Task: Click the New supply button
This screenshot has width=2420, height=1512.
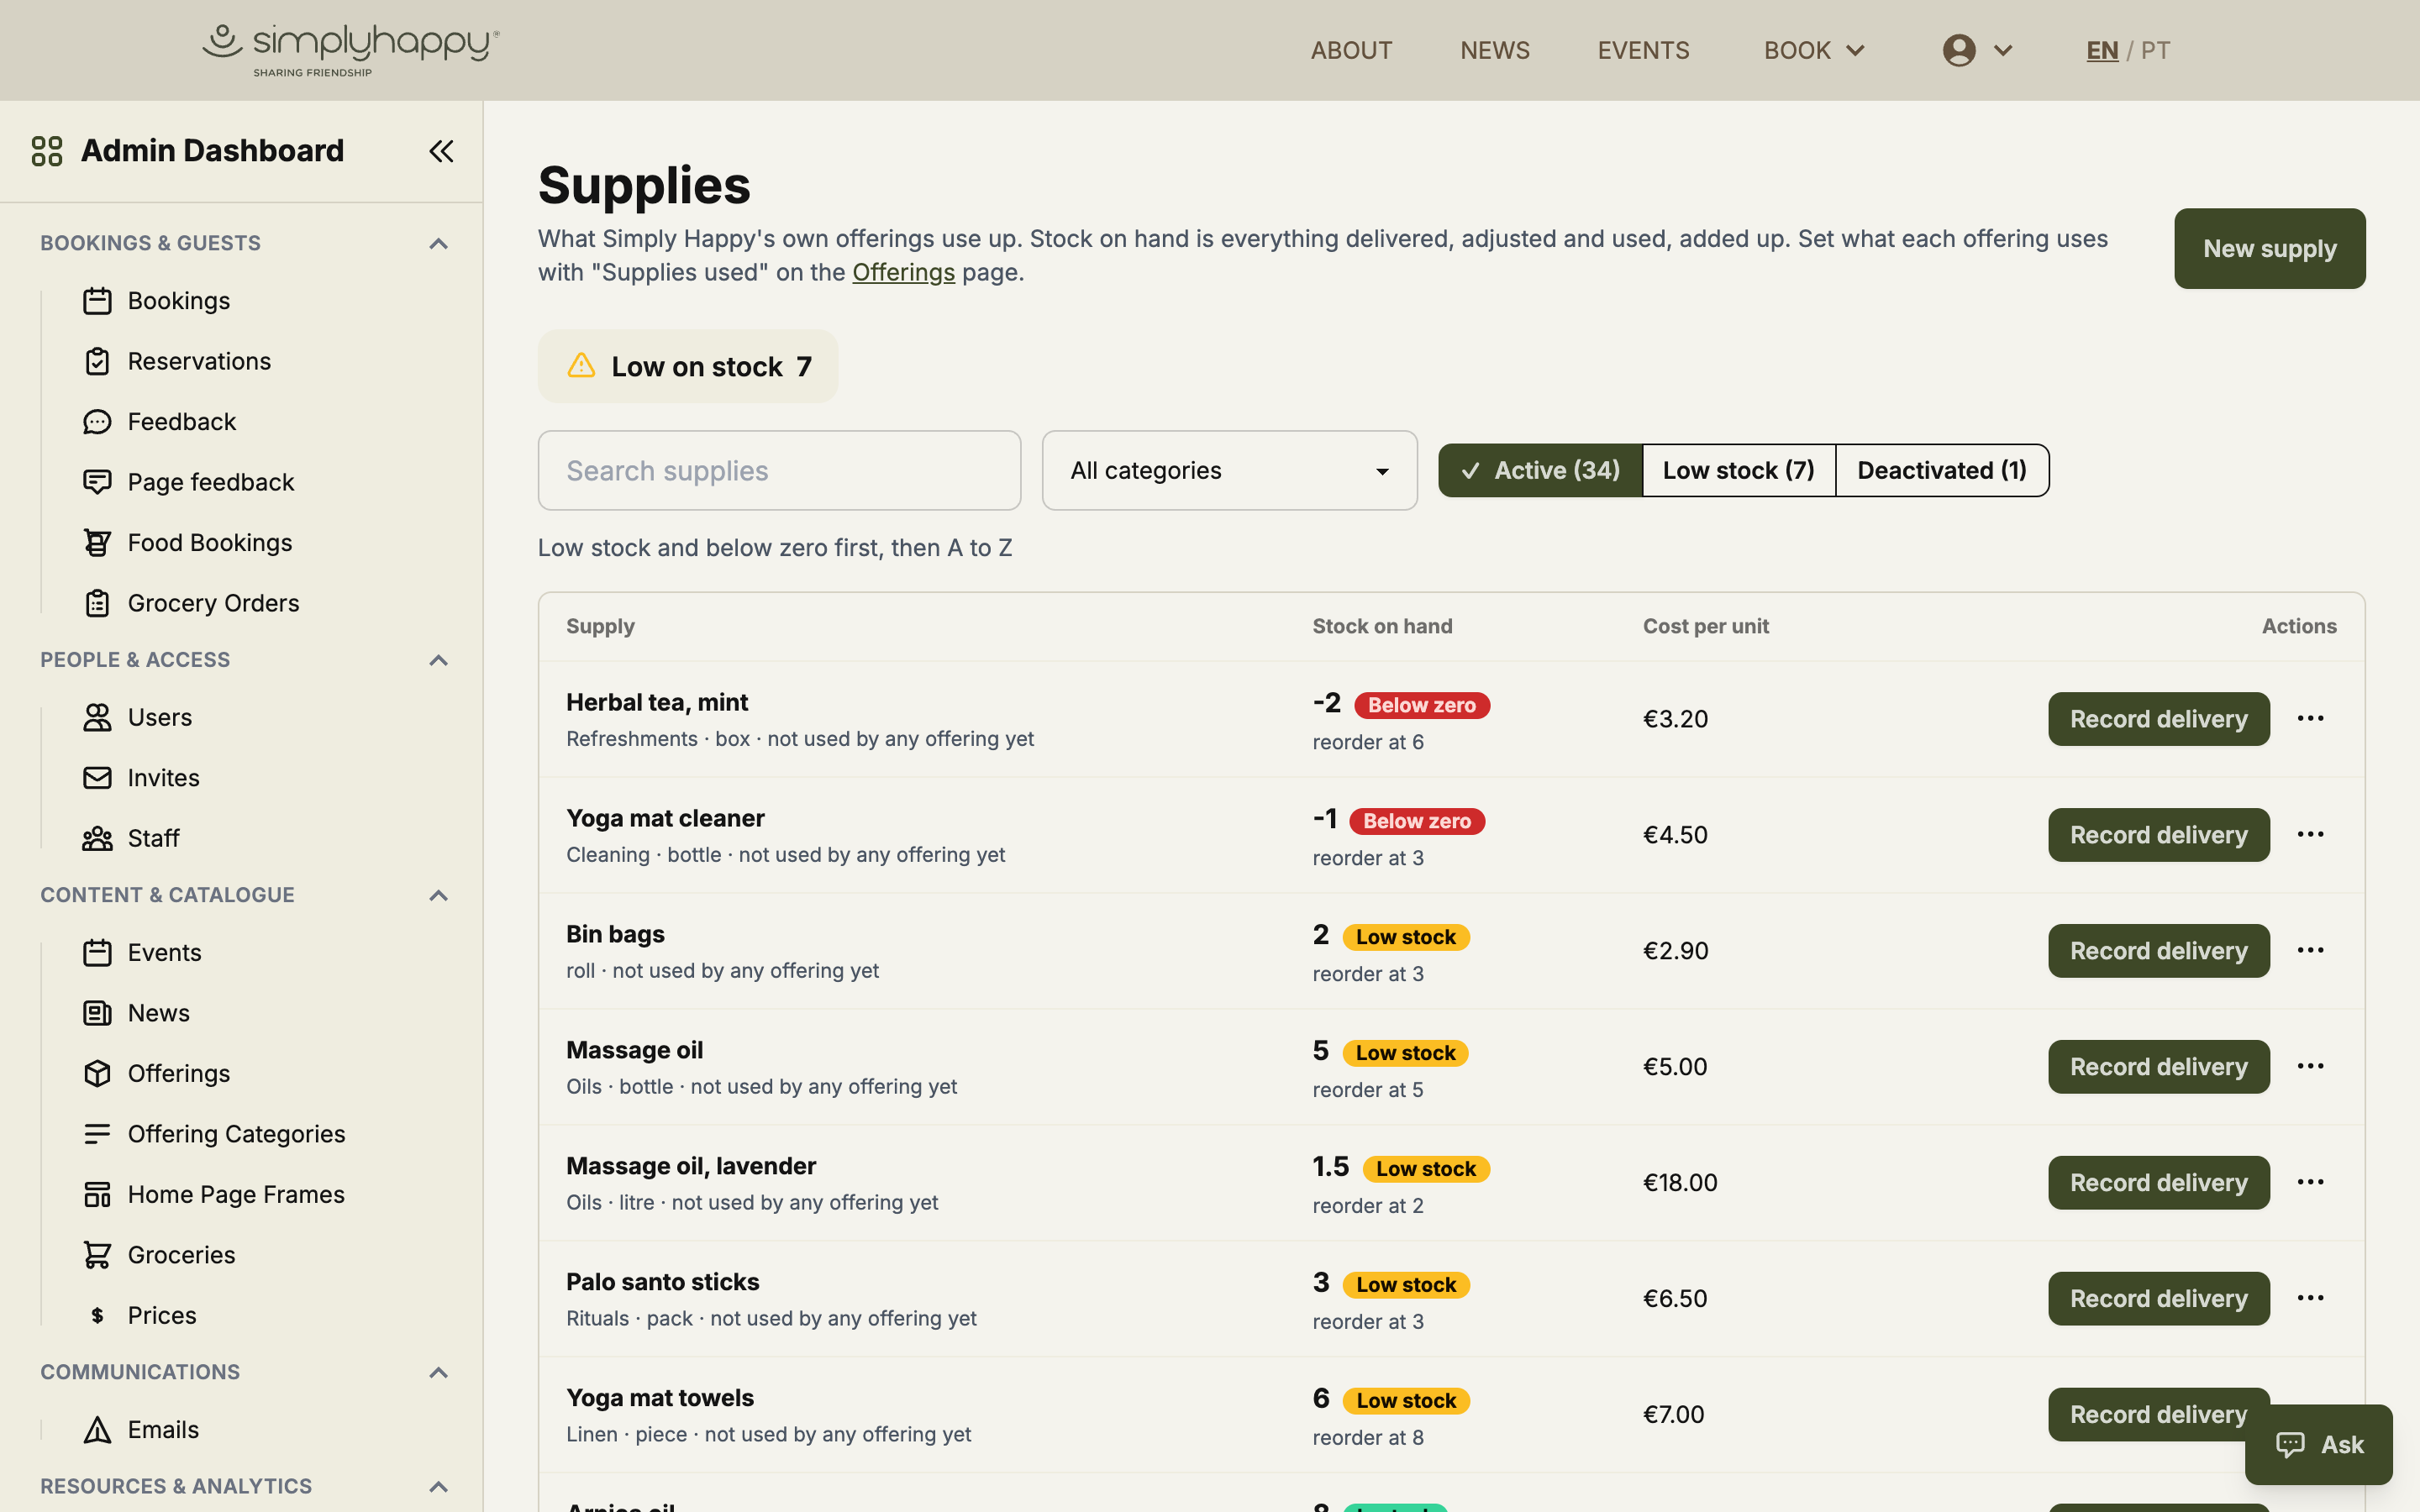Action: (x=2269, y=249)
